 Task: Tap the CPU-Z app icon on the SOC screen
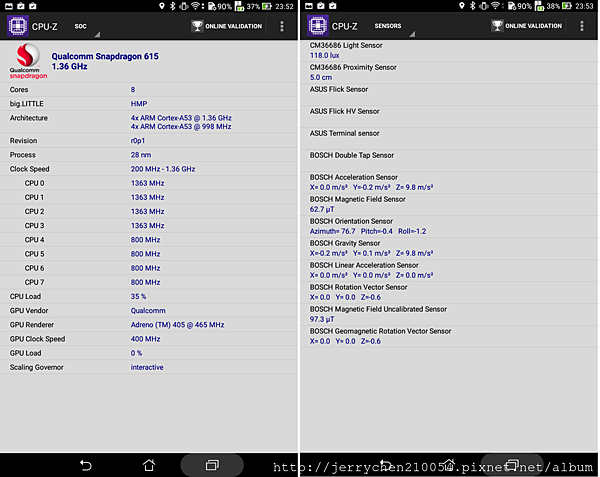point(18,26)
